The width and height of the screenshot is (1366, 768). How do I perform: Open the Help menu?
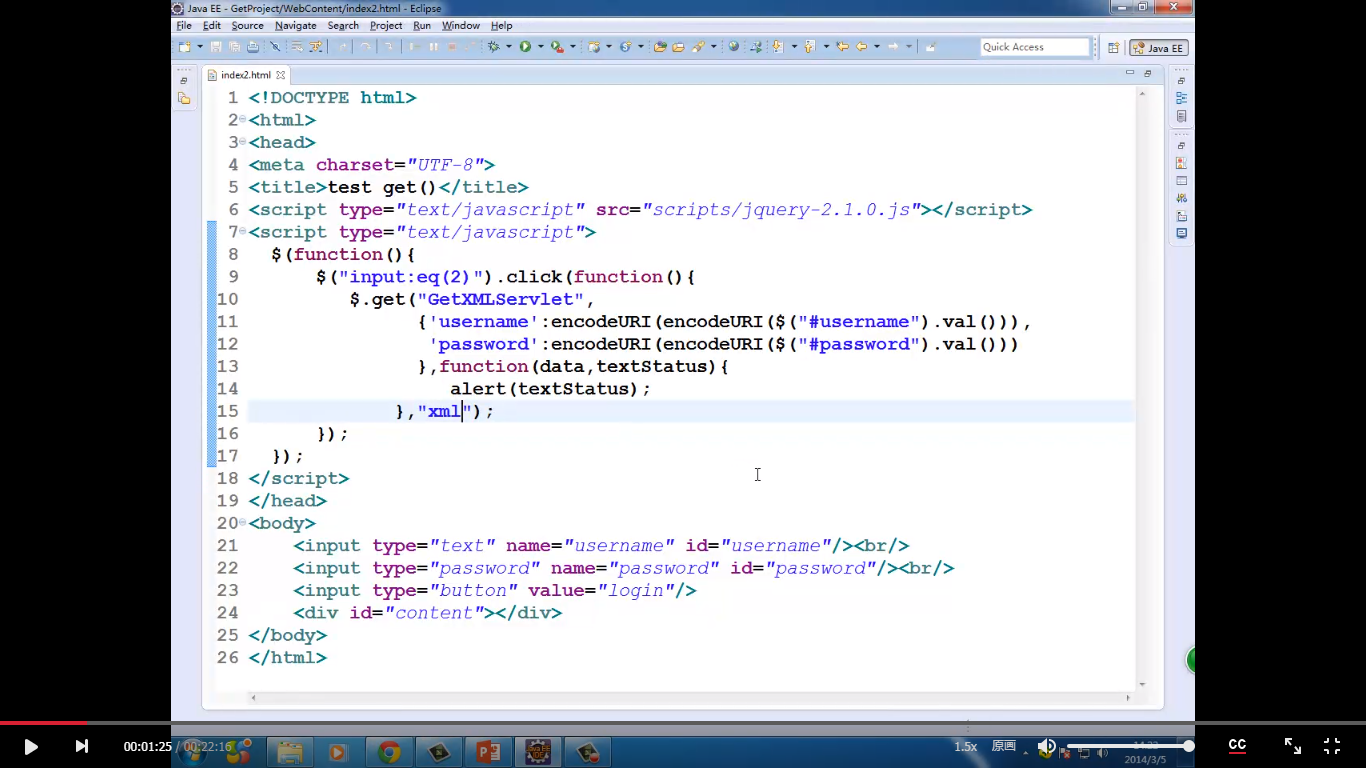pyautogui.click(x=501, y=25)
